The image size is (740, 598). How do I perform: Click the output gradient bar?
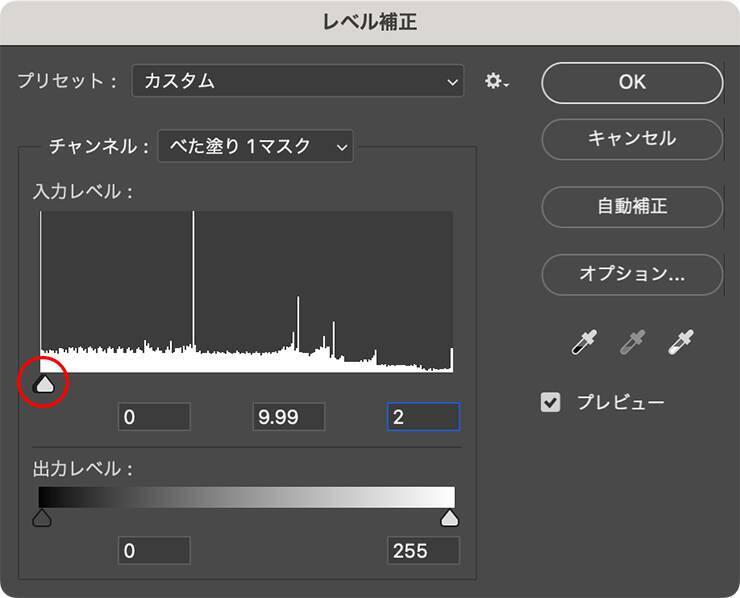246,497
